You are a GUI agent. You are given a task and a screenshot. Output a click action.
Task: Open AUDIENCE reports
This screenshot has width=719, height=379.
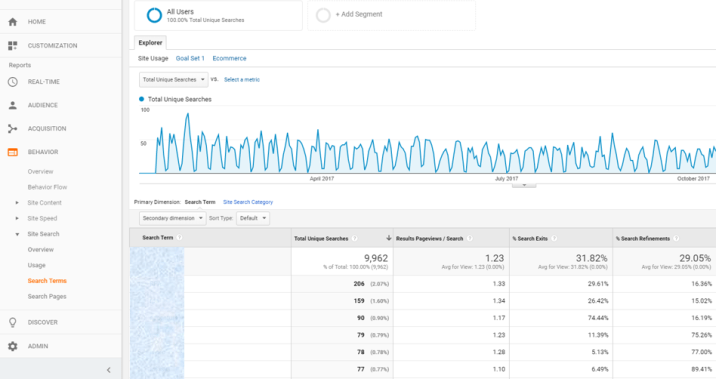coord(43,105)
